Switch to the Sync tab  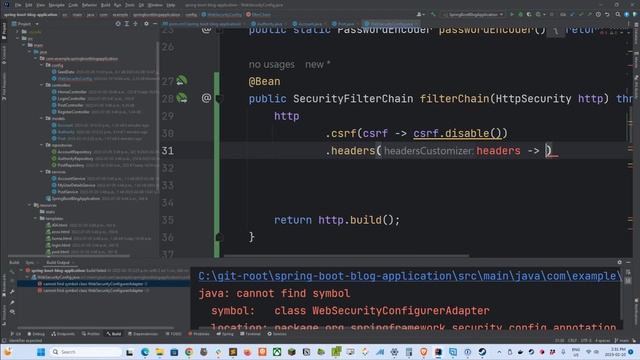click(30, 262)
